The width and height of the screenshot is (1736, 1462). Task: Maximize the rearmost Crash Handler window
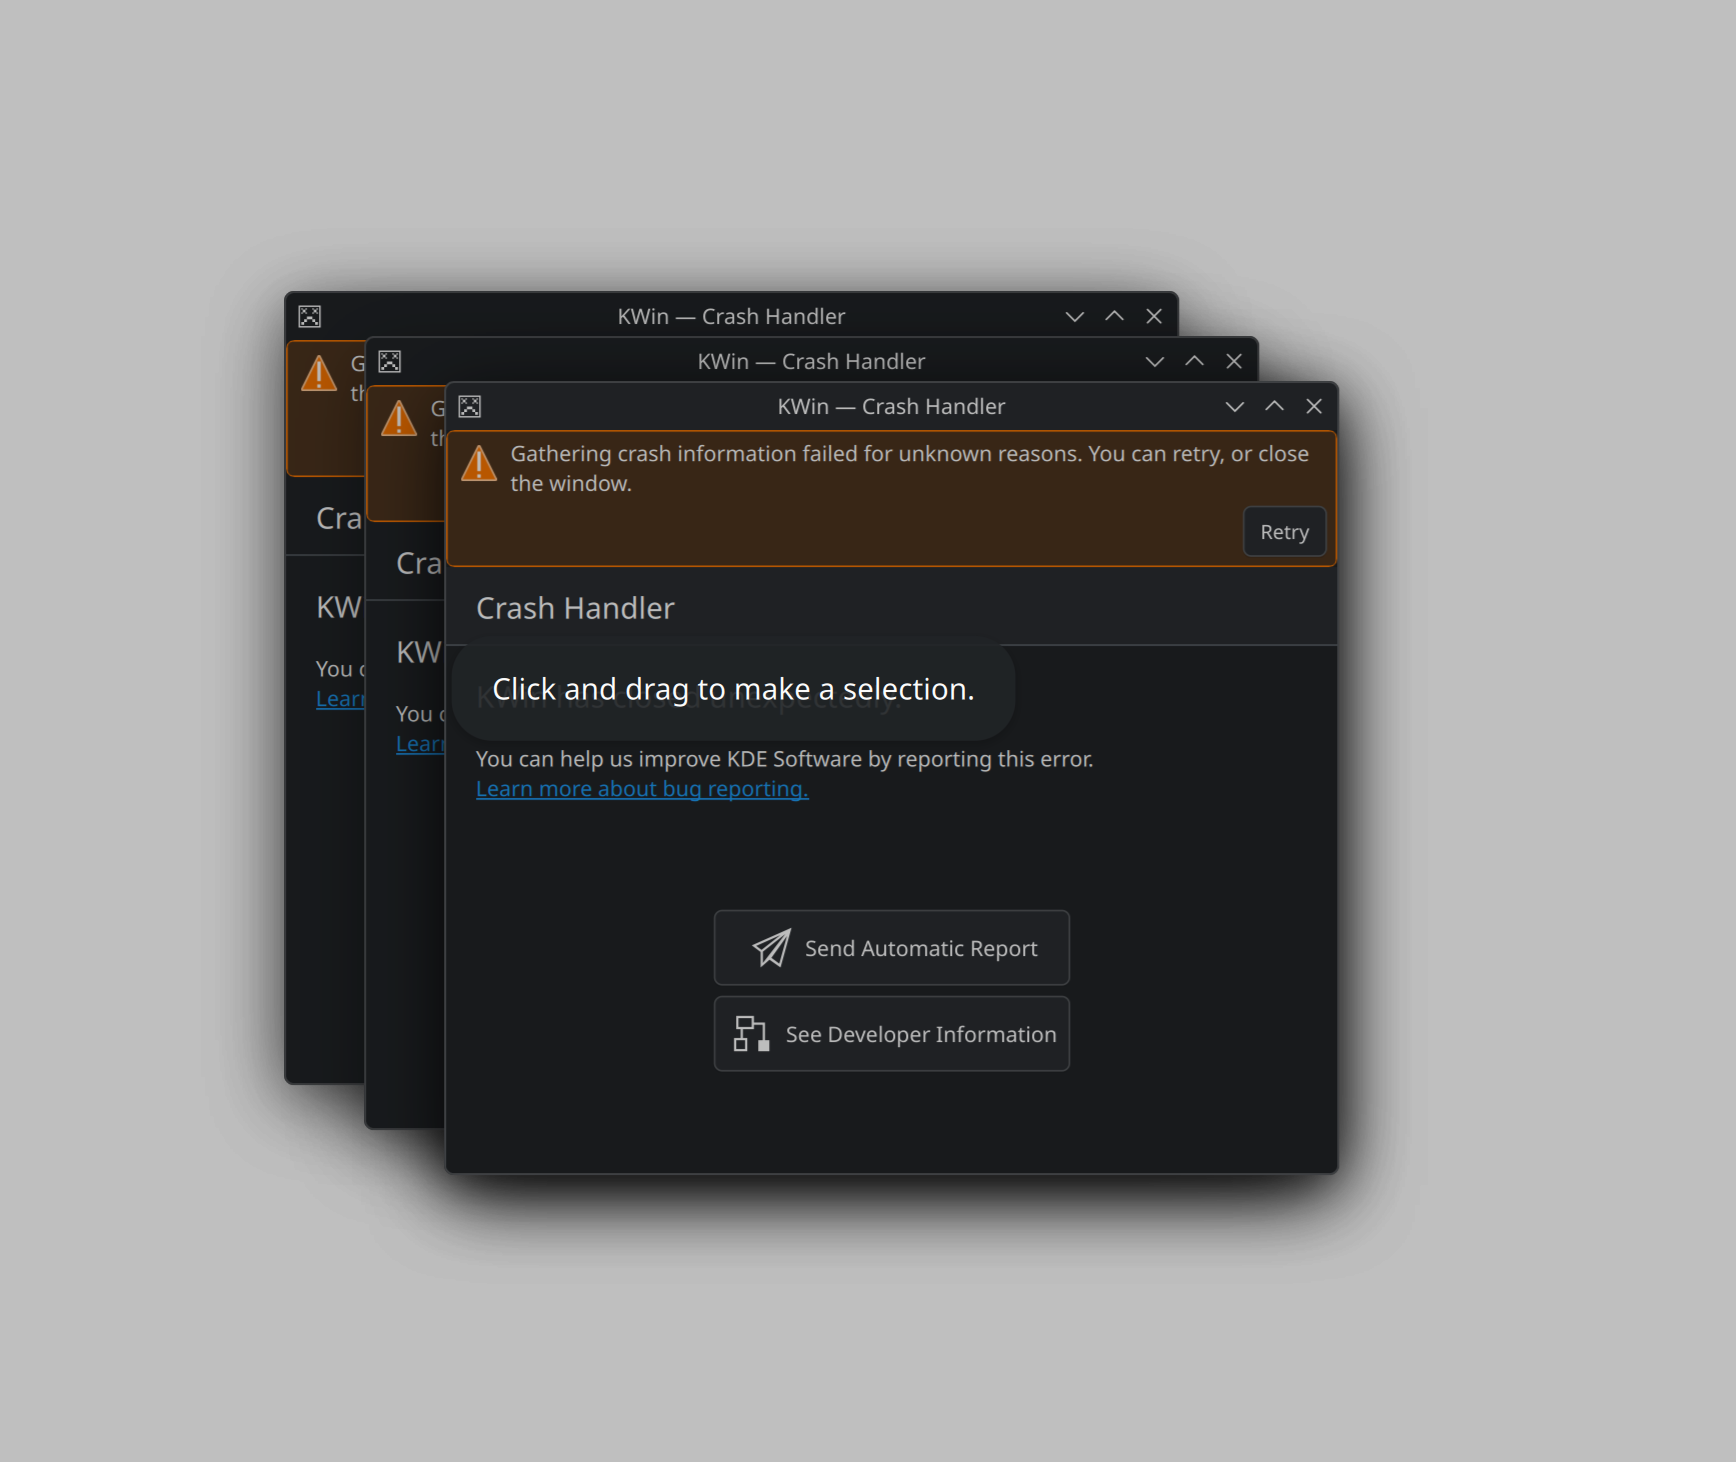pyautogui.click(x=1115, y=317)
